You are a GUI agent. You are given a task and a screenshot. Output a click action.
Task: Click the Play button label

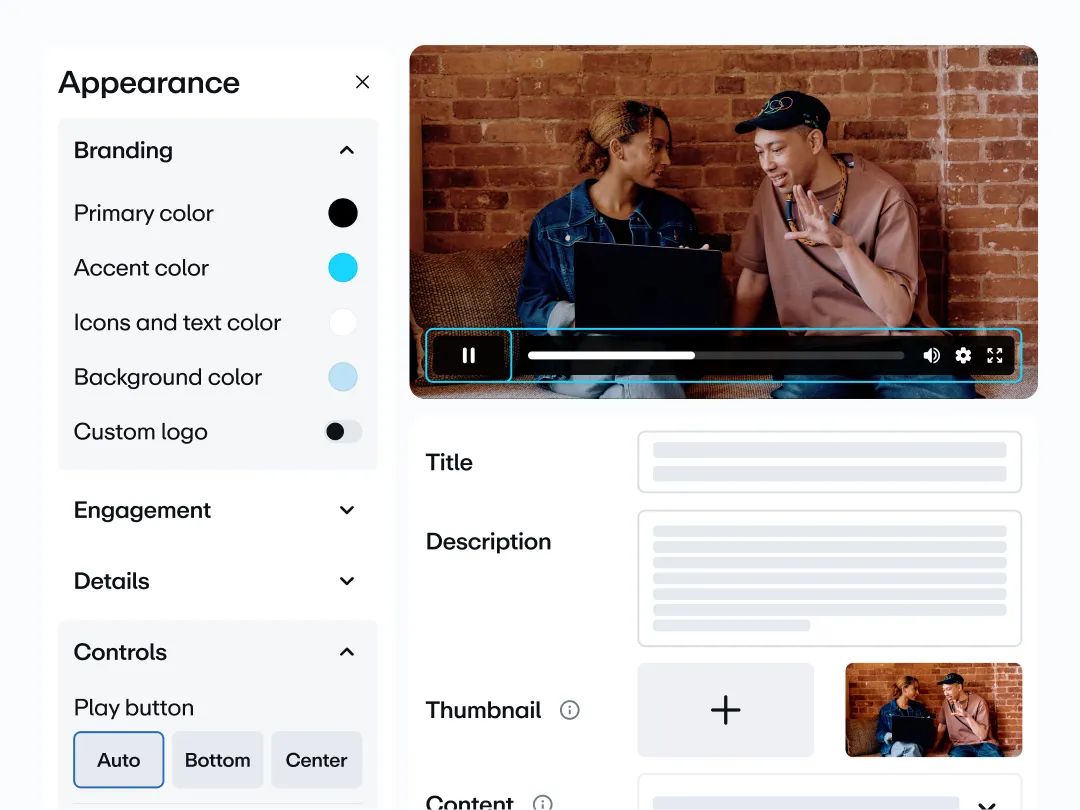coord(134,708)
